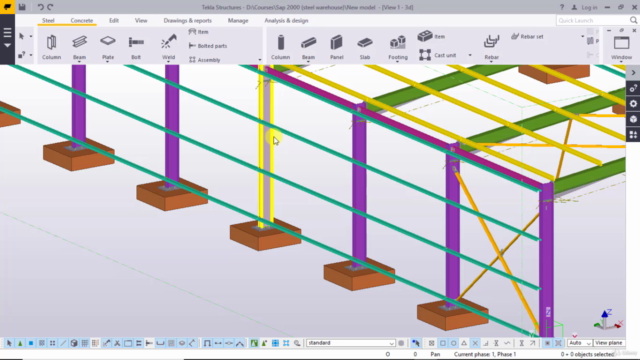Open the View plane dropdown
Image resolution: width=640 pixels, height=360 pixels.
click(x=609, y=343)
